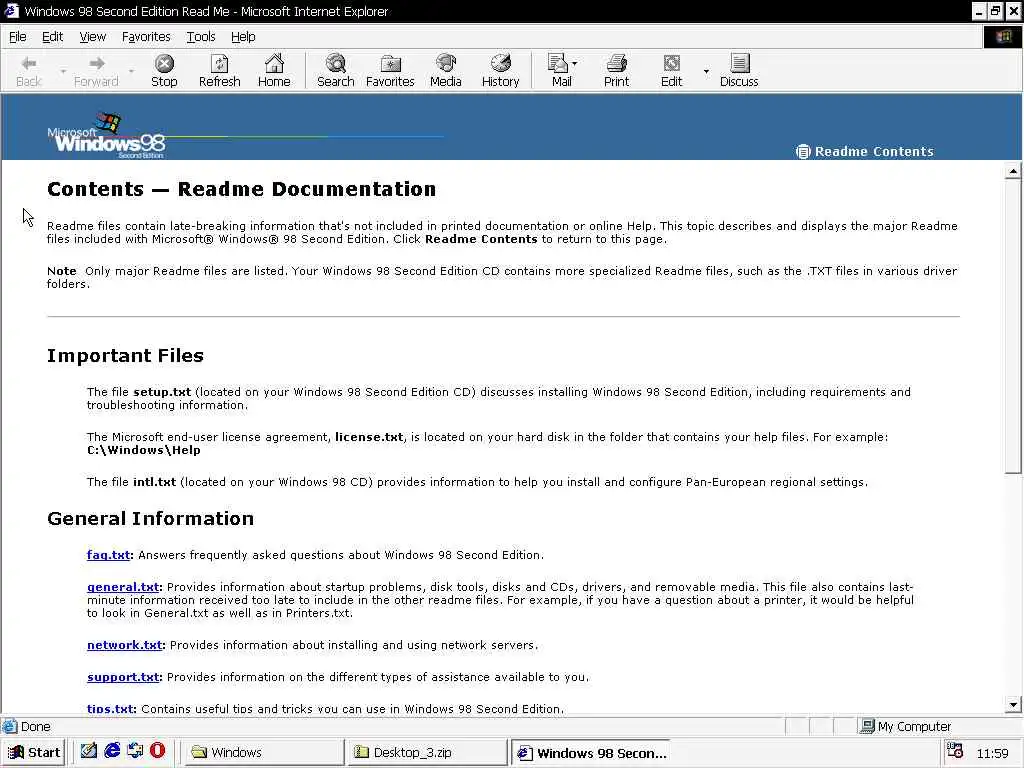
Task: Click the Readme Contents link
Action: (x=874, y=152)
